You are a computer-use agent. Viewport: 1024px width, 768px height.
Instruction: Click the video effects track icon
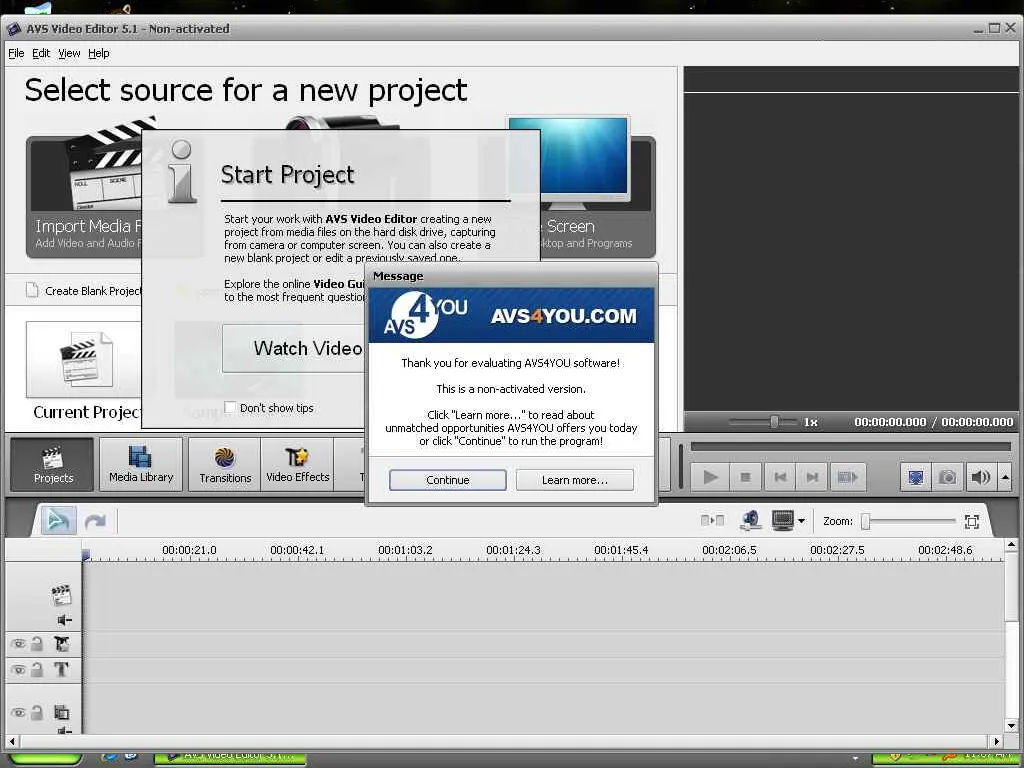pyautogui.click(x=62, y=644)
